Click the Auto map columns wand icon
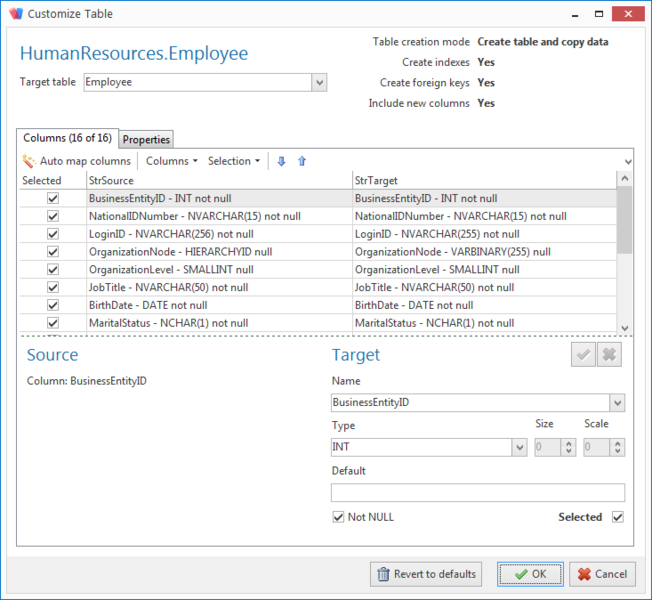The image size is (652, 600). click(x=29, y=161)
